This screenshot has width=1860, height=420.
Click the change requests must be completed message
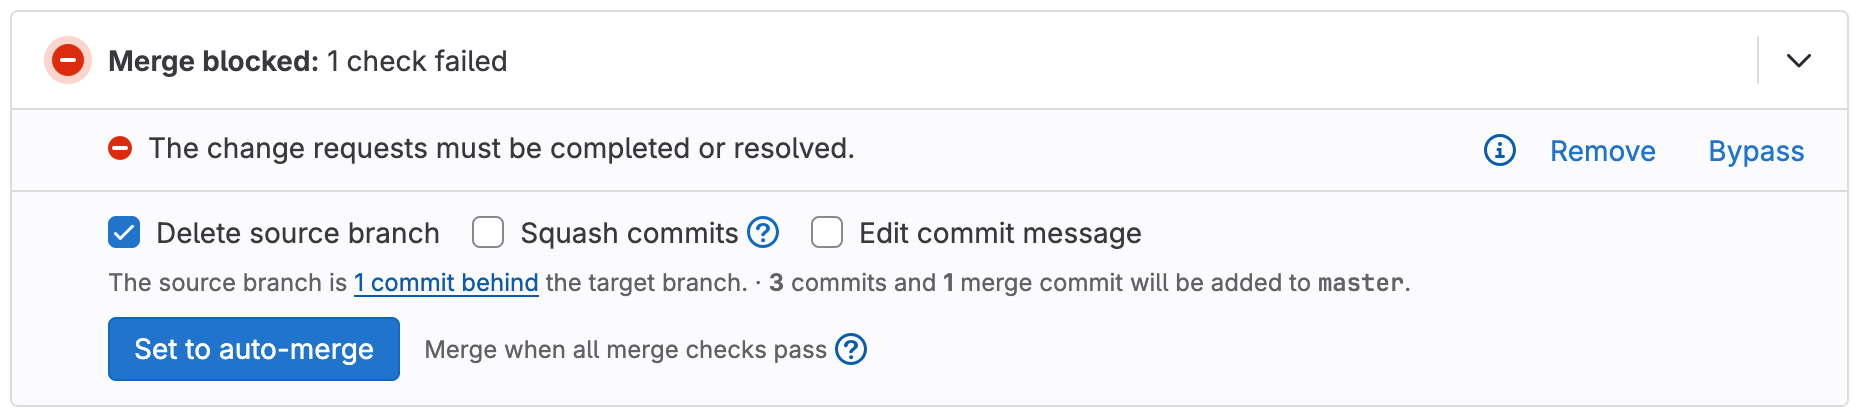501,149
